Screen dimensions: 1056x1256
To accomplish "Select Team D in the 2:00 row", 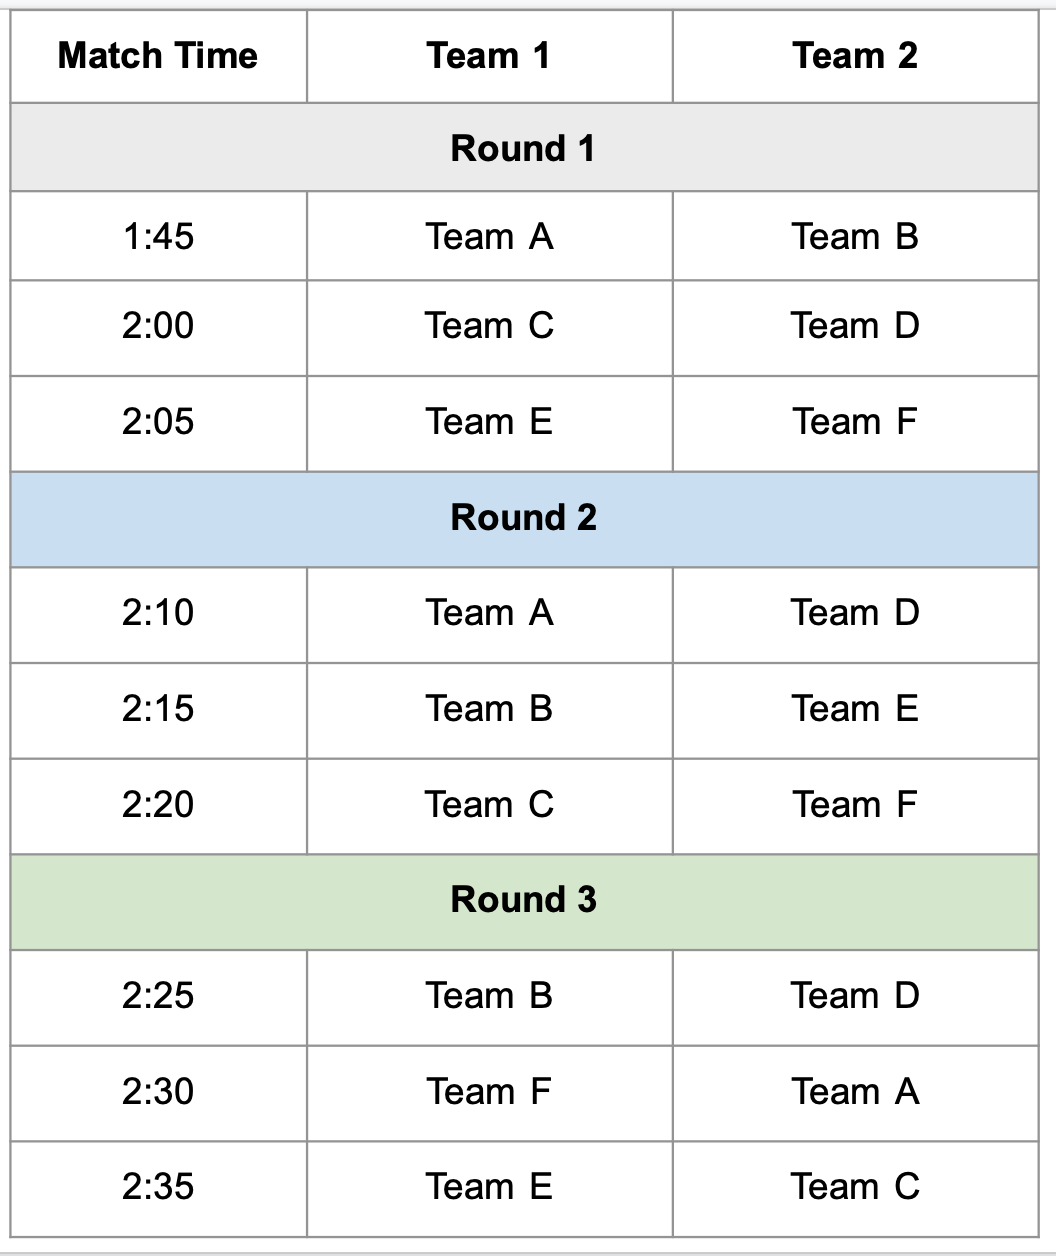I will [x=855, y=326].
